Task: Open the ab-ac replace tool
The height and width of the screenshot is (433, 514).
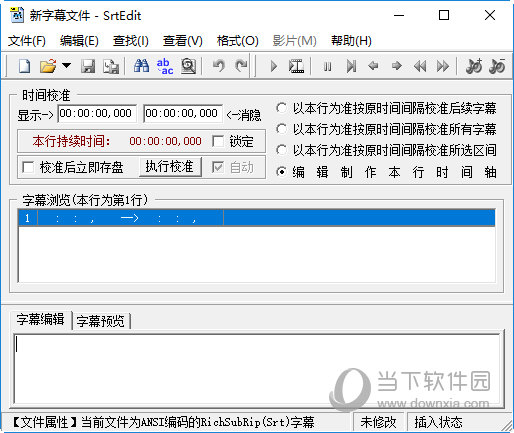Action: pyautogui.click(x=165, y=66)
